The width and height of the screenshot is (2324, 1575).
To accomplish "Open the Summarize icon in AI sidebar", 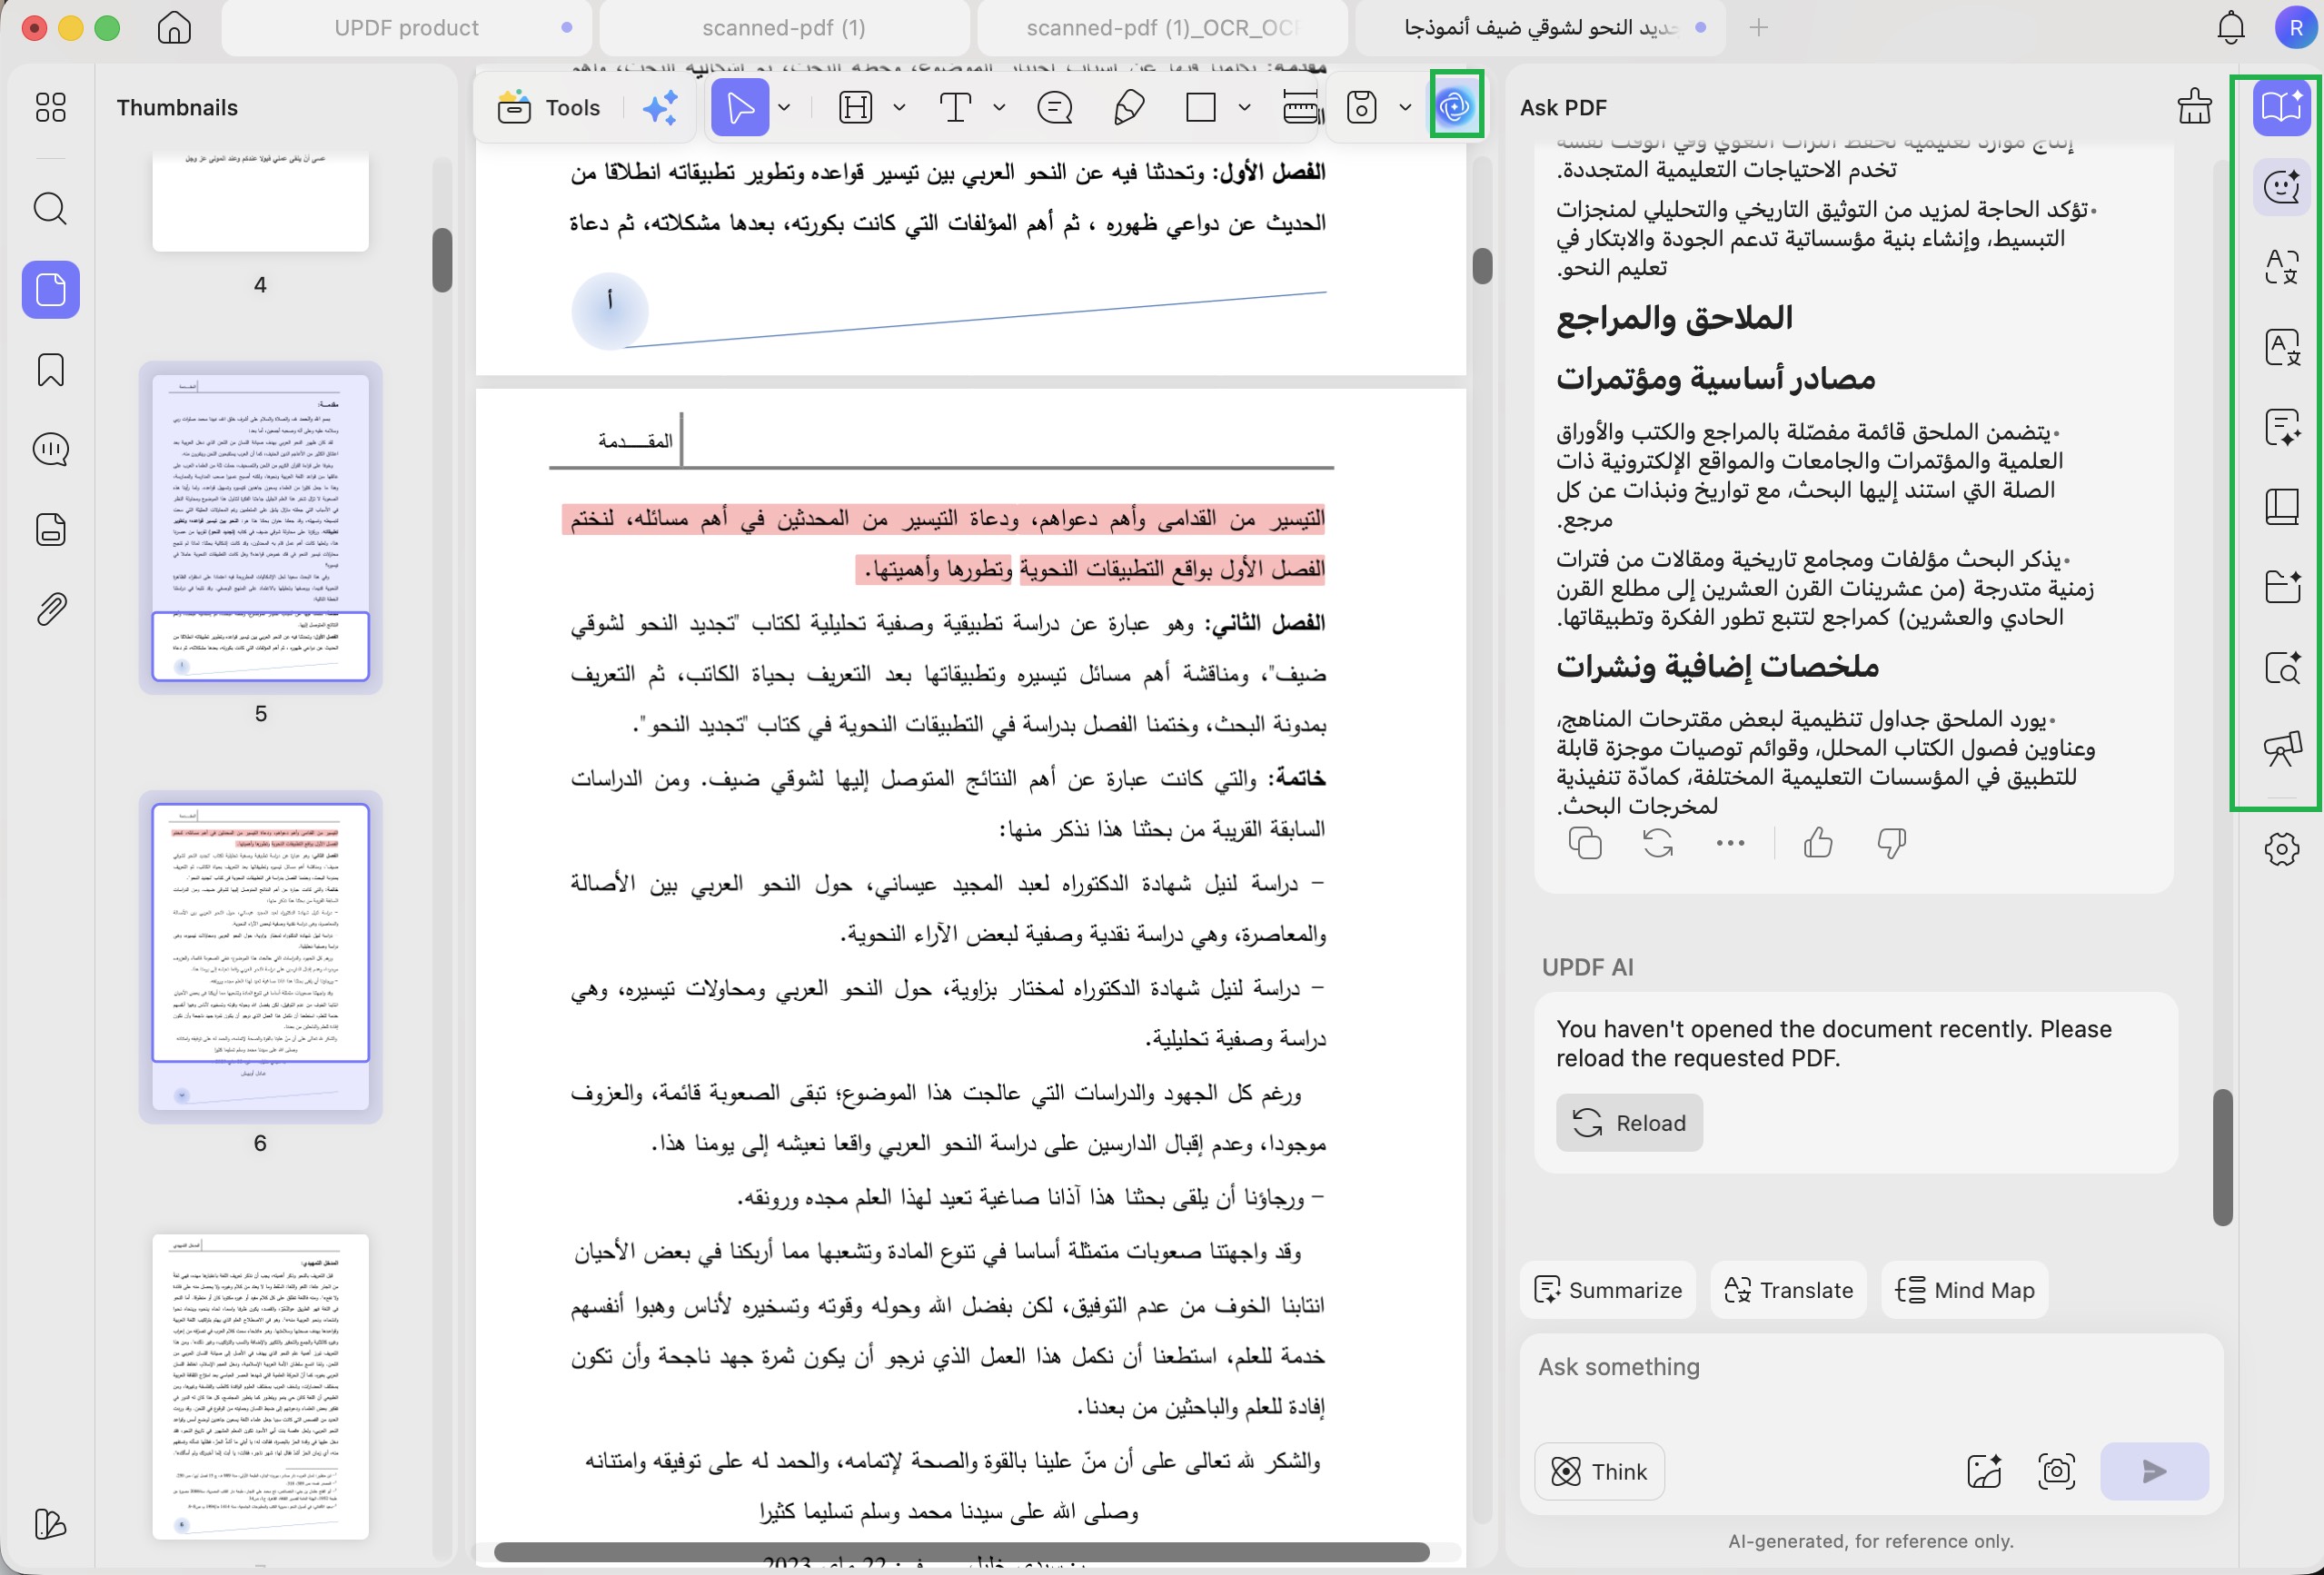I will 2282,427.
